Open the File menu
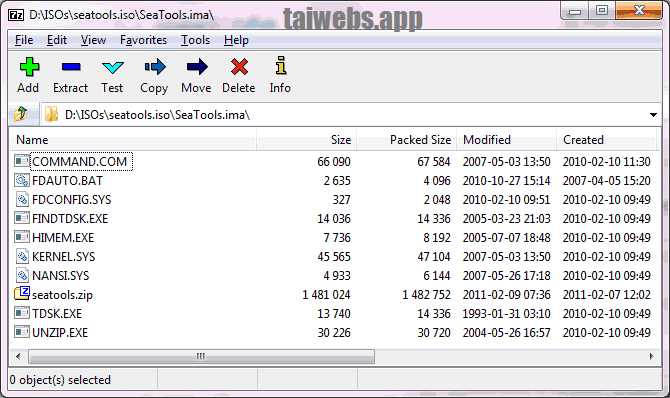 point(24,40)
